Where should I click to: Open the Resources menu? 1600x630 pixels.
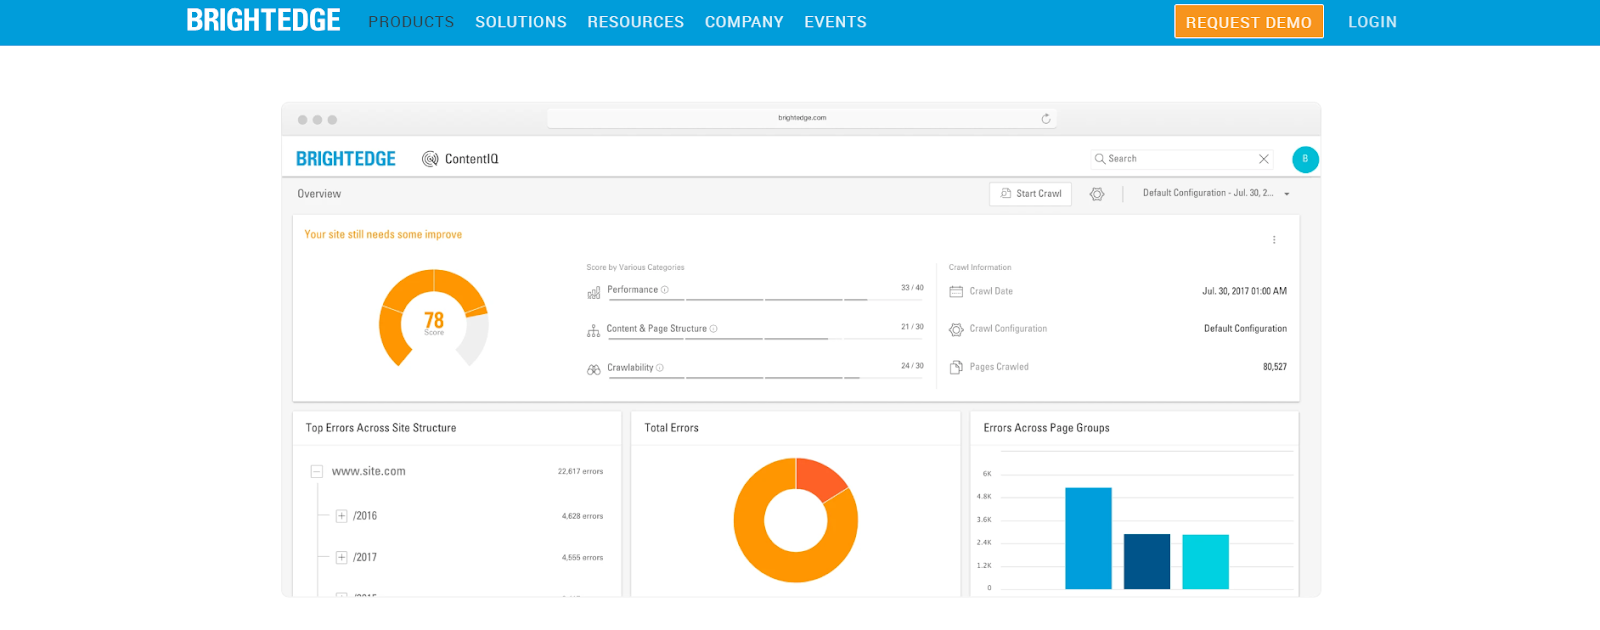(x=636, y=22)
